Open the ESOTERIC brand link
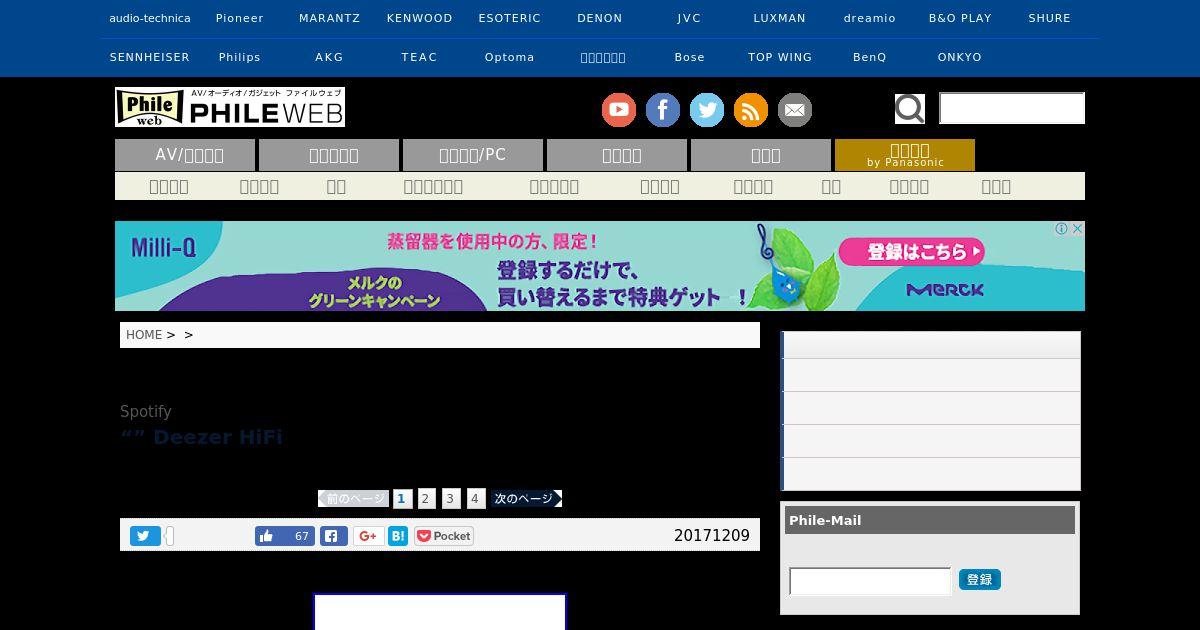 [510, 18]
